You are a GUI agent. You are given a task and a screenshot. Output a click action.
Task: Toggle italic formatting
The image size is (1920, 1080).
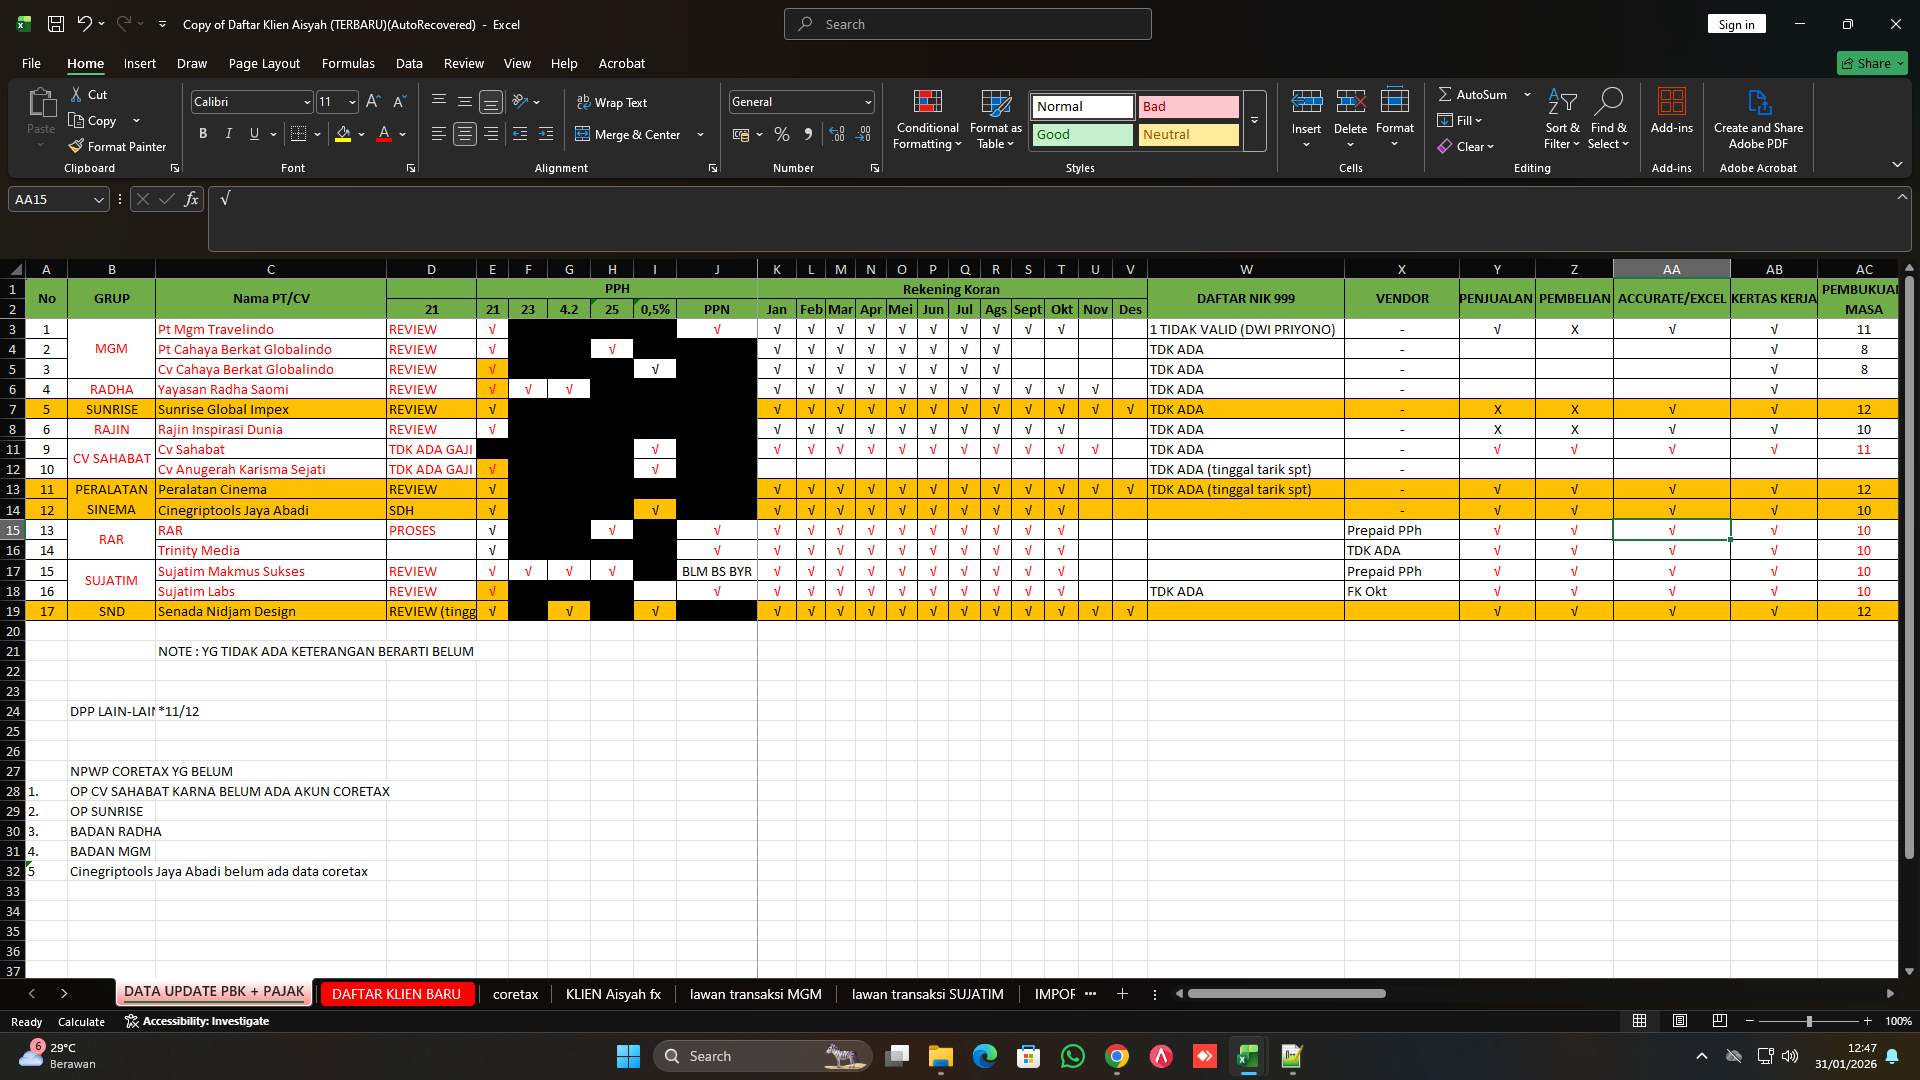(228, 133)
